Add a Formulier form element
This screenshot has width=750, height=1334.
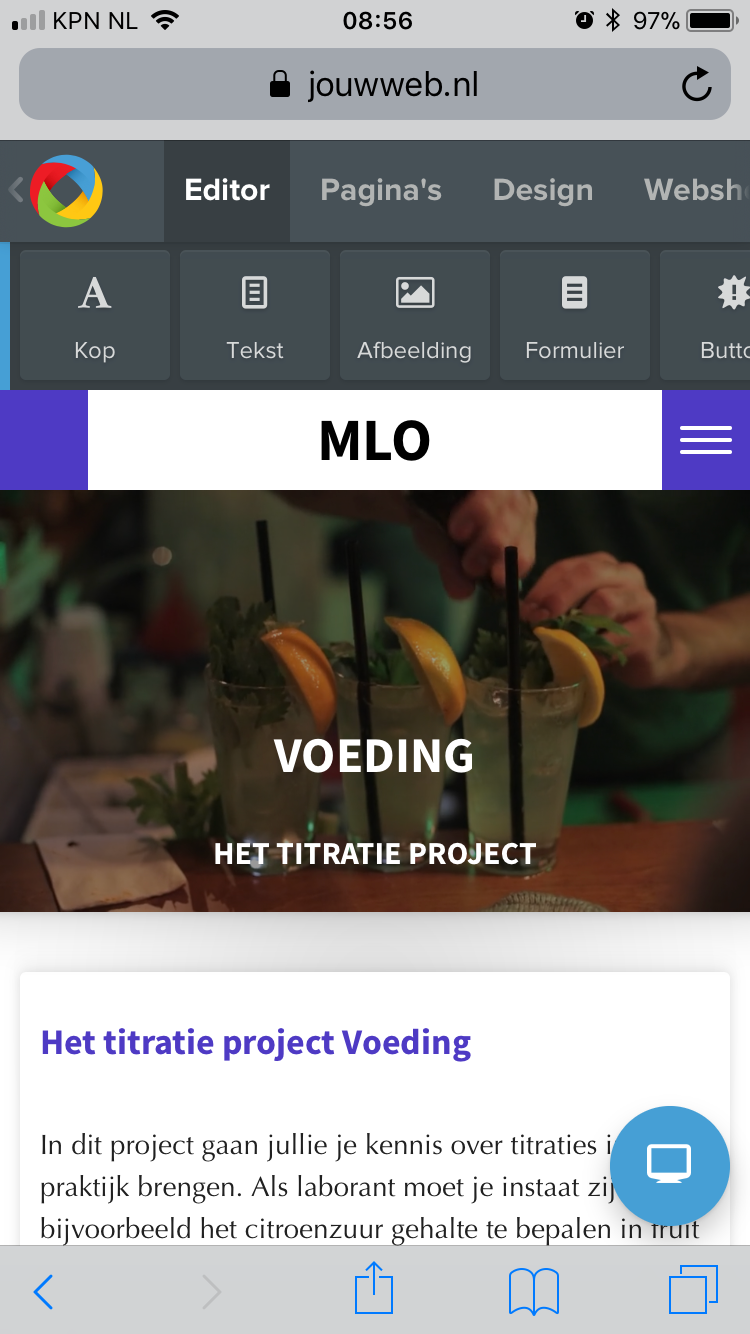click(575, 315)
